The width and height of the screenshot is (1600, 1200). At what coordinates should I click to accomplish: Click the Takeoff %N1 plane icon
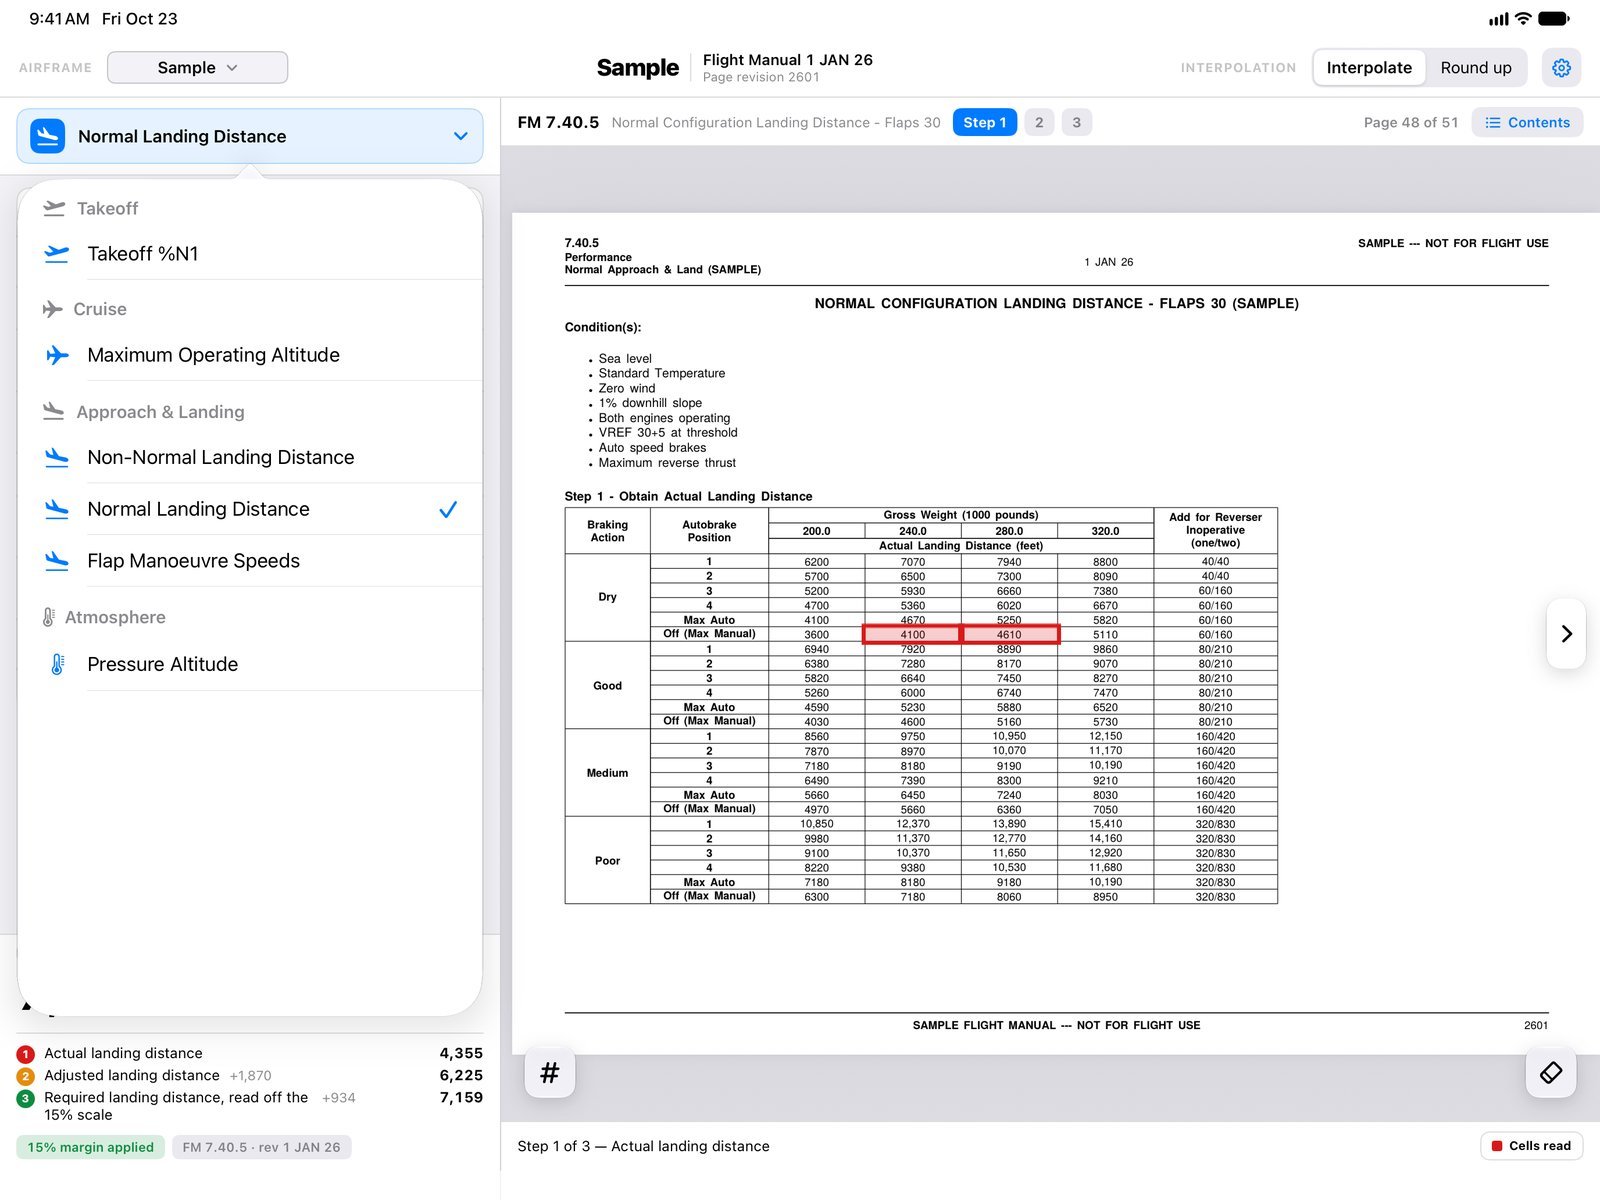57,254
